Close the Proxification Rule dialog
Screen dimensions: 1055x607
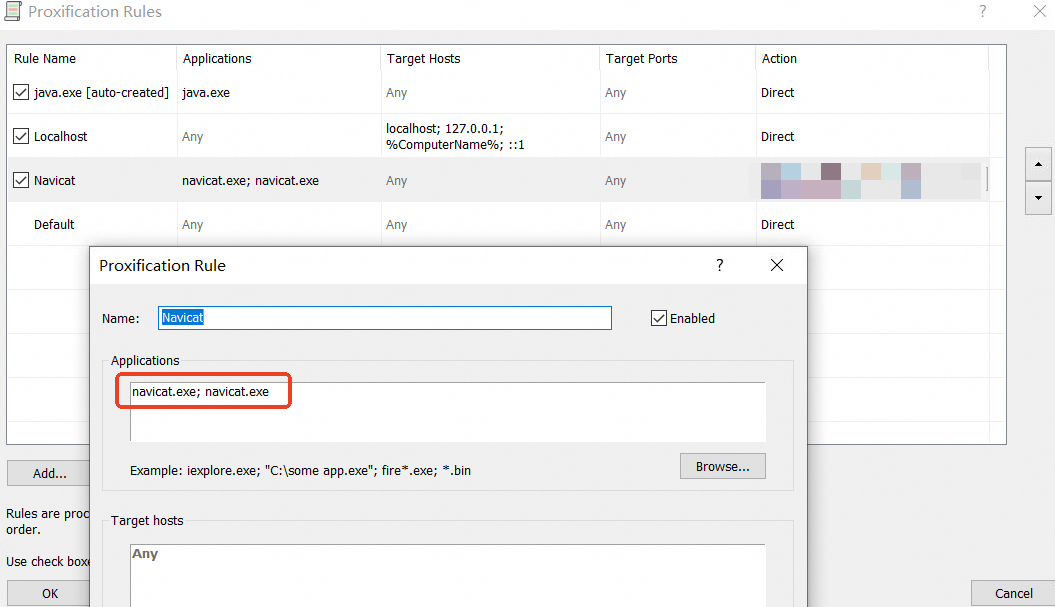point(776,266)
